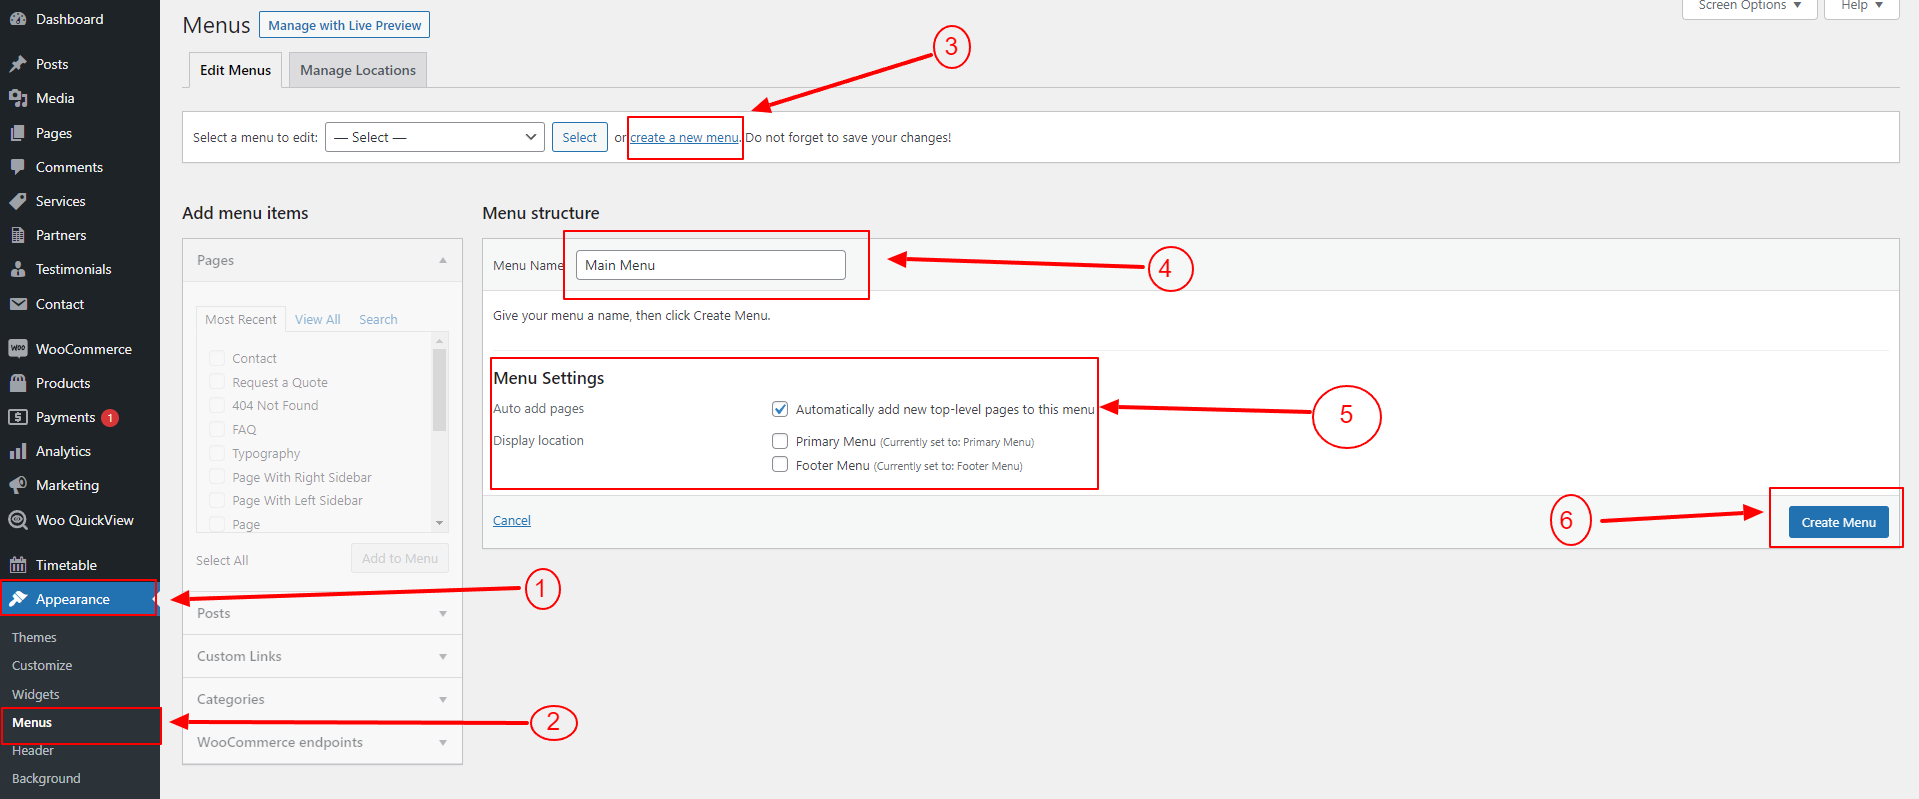Click the Analytics bar chart icon
1919x799 pixels.
tap(18, 451)
